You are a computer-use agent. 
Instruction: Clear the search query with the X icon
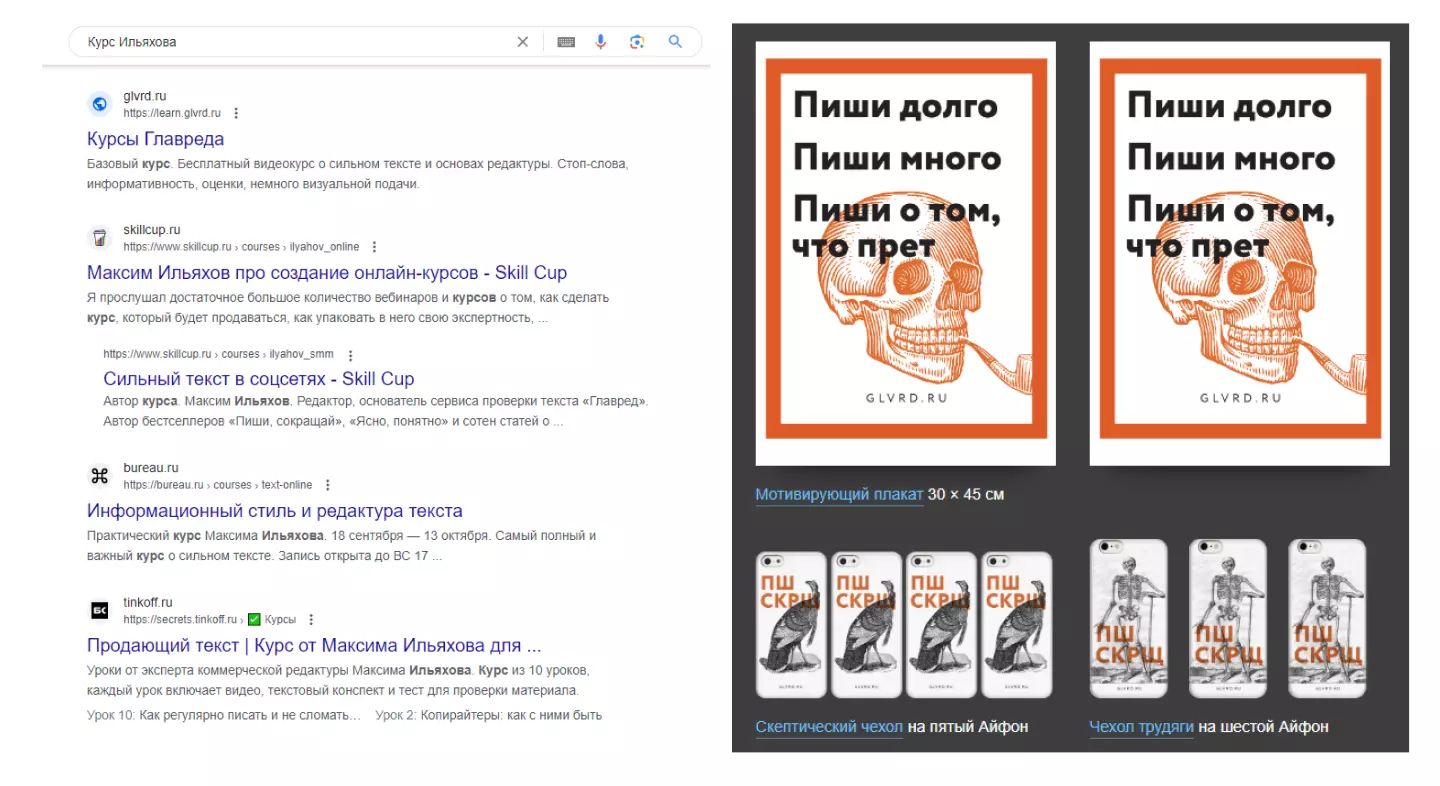pos(522,42)
